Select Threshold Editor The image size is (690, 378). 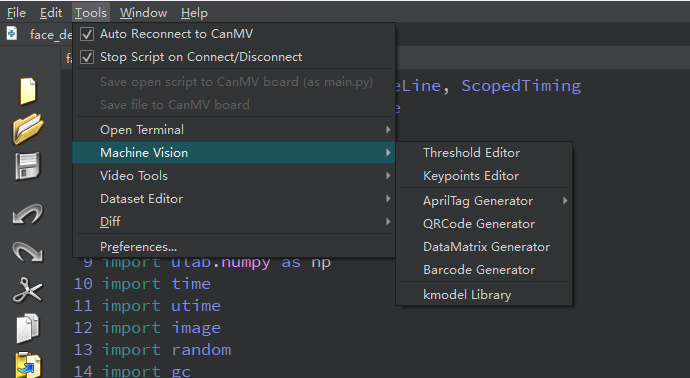(x=484, y=153)
